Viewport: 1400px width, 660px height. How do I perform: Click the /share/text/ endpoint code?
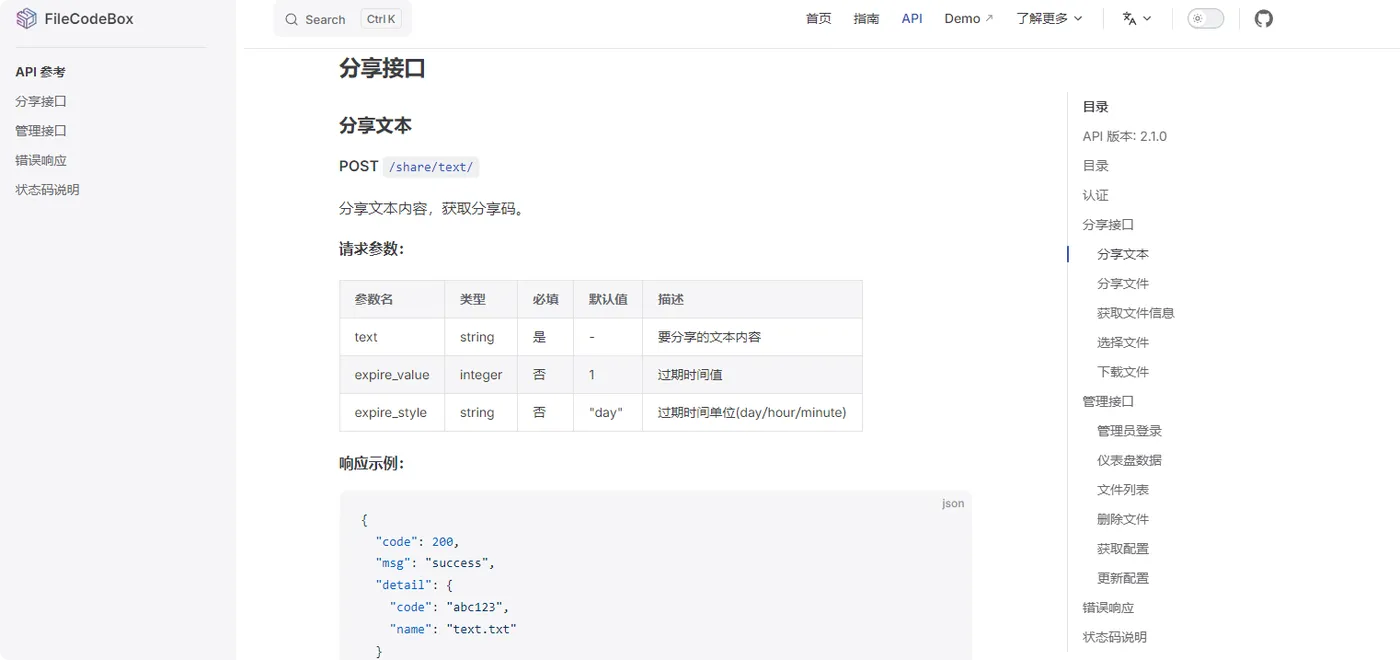pos(431,167)
